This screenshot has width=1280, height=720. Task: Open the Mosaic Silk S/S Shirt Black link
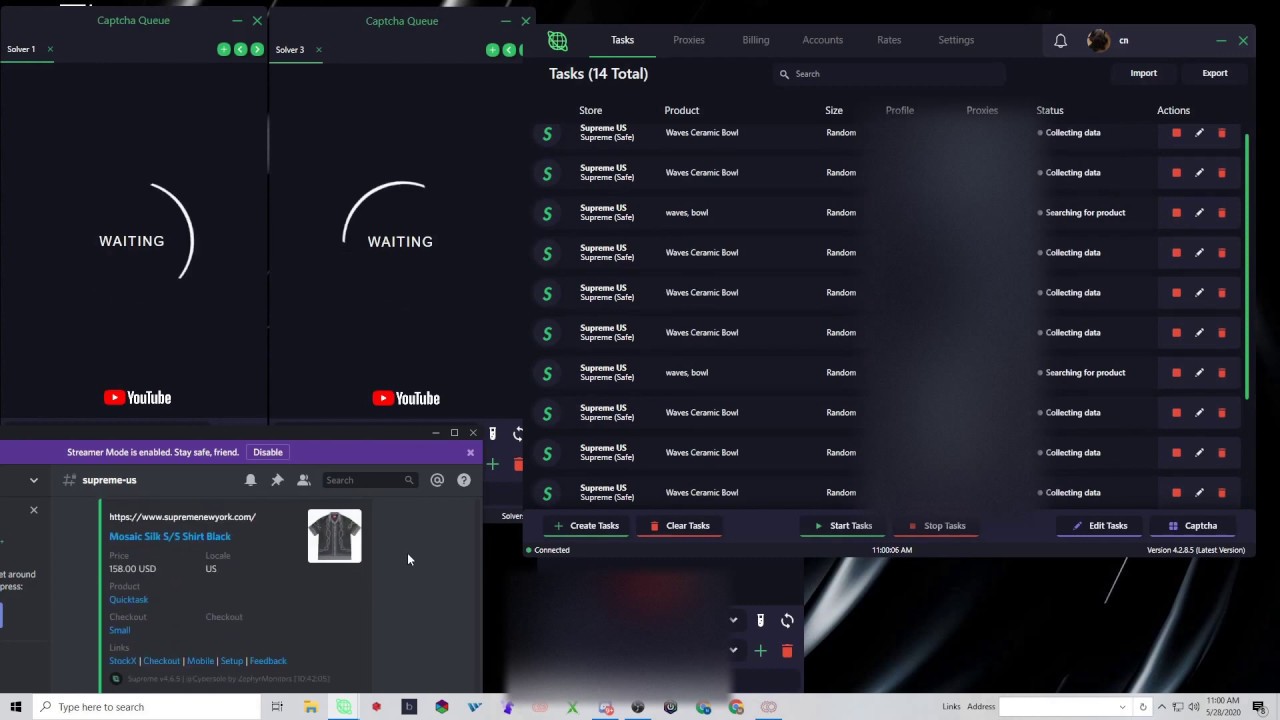click(x=170, y=536)
